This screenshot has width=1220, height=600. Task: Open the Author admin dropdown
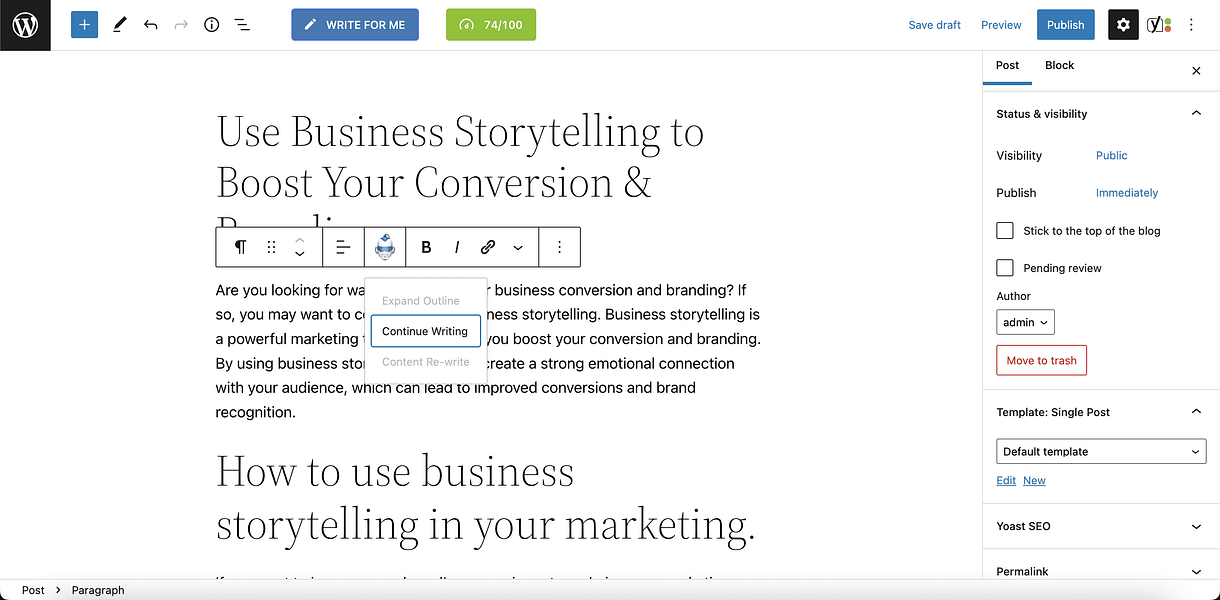pos(1025,322)
